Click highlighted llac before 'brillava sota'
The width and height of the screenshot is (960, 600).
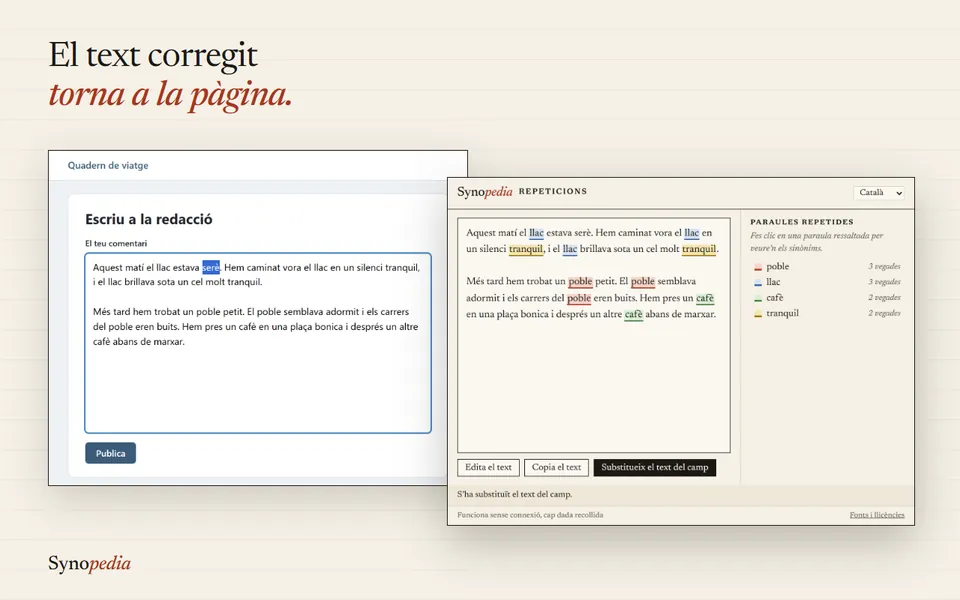click(570, 249)
